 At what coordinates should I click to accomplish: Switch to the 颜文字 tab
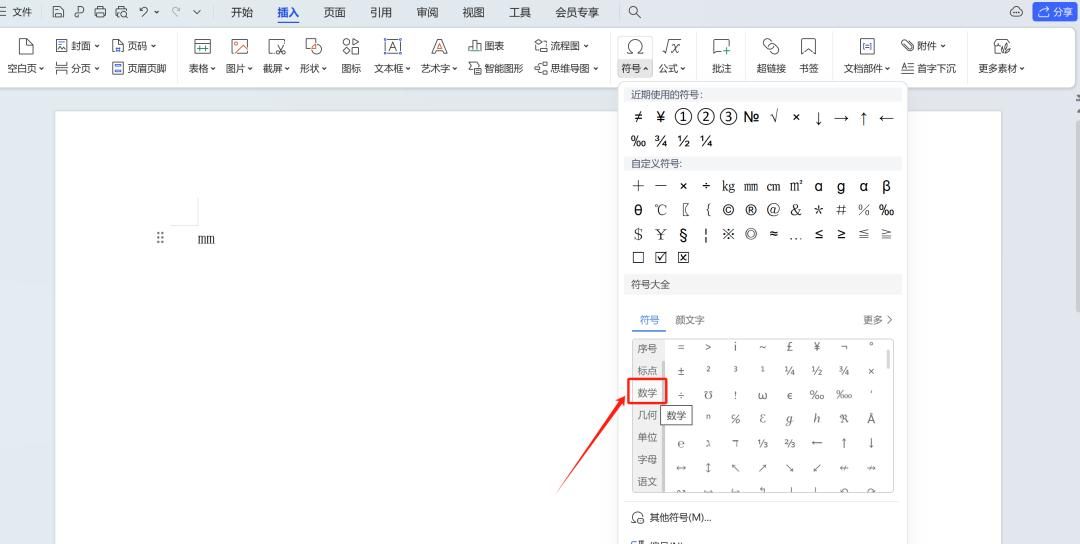pos(689,320)
